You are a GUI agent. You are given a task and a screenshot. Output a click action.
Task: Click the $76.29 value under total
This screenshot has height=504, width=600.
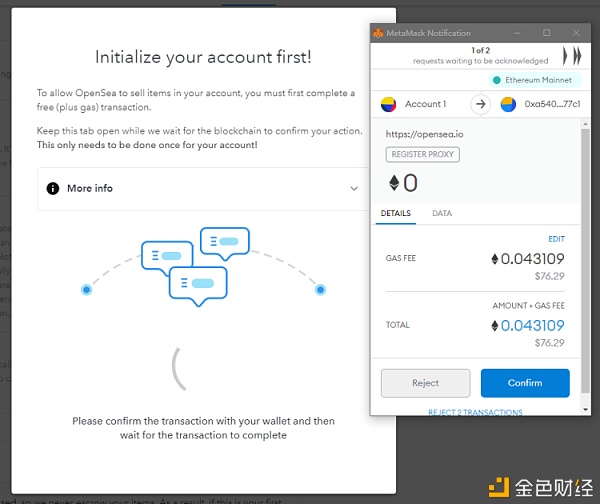(549, 343)
